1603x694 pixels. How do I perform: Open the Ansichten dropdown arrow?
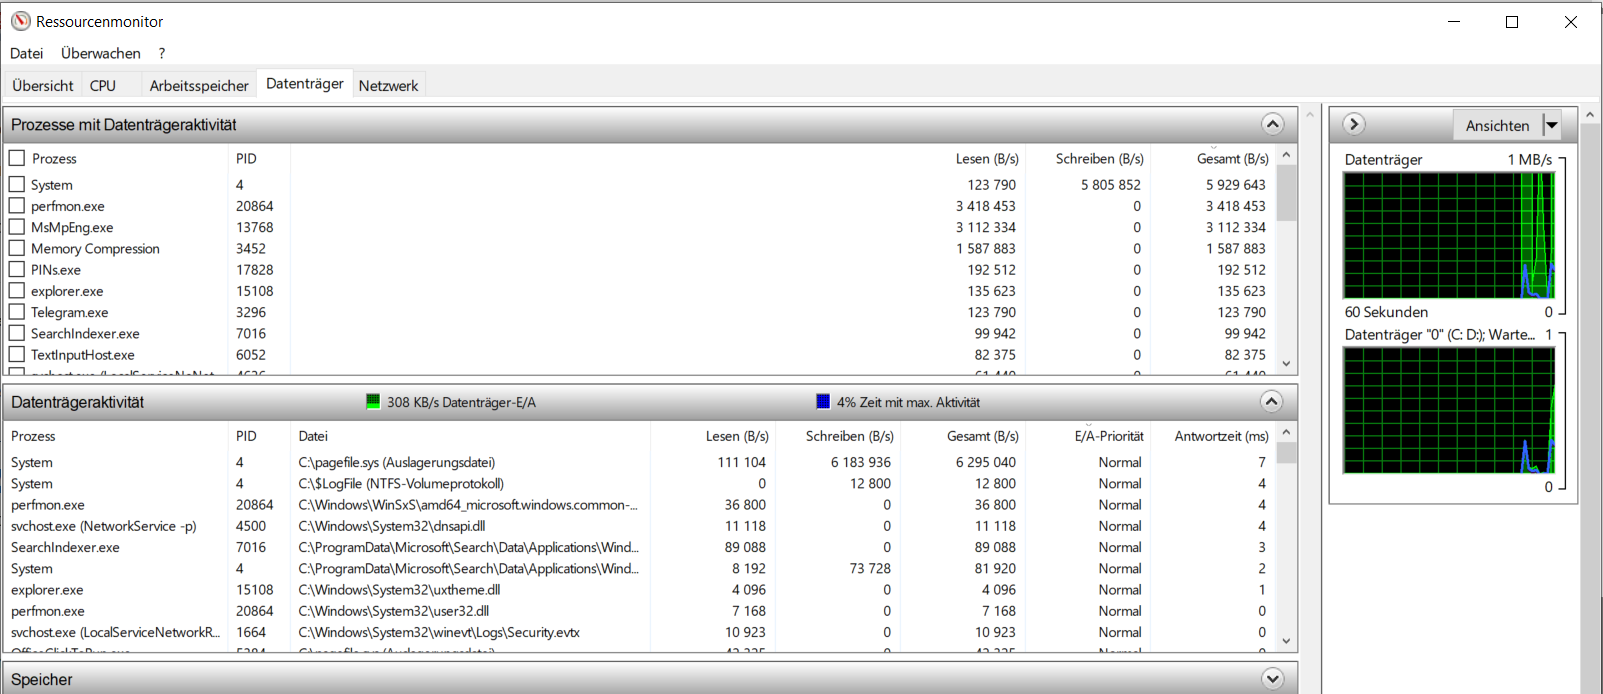(1551, 125)
